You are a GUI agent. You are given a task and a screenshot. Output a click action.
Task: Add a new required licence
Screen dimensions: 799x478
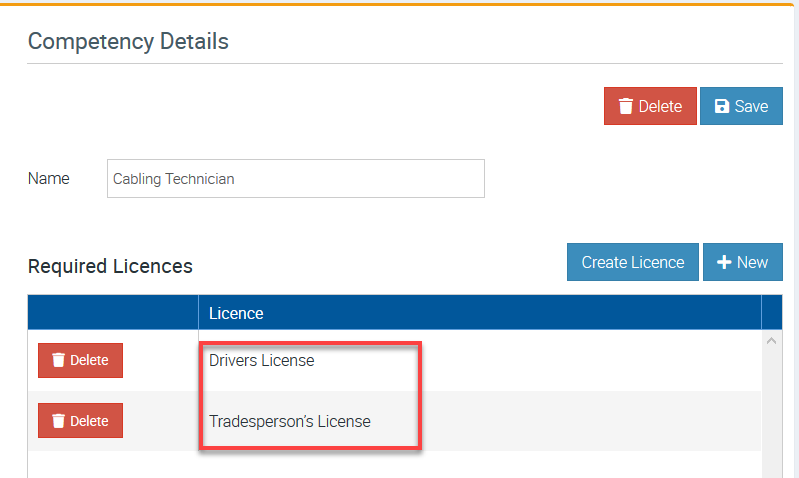pos(742,262)
